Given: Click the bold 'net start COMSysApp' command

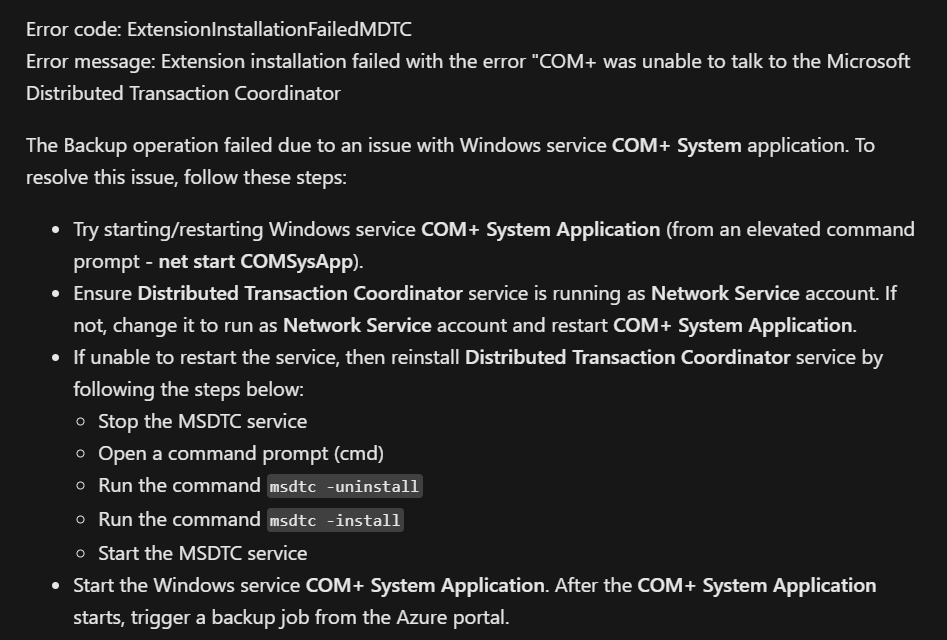Looking at the screenshot, I should coord(255,261).
